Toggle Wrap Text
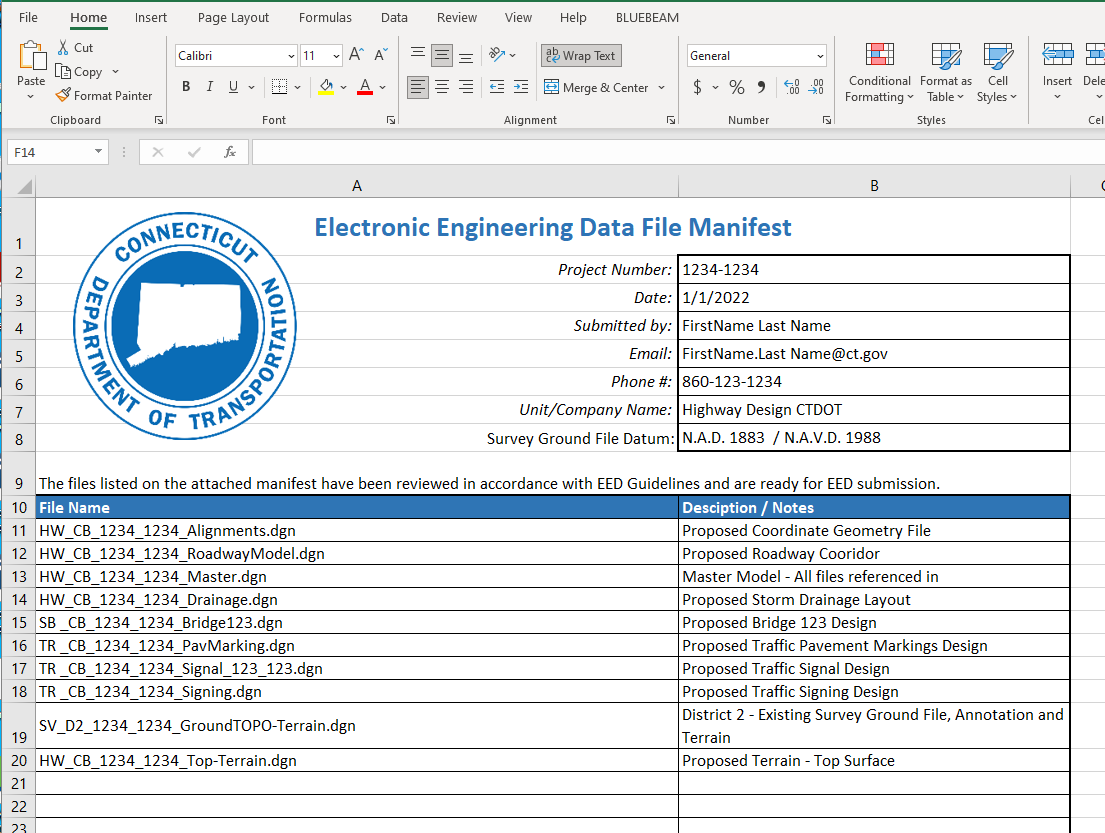1105x833 pixels. pyautogui.click(x=581, y=56)
